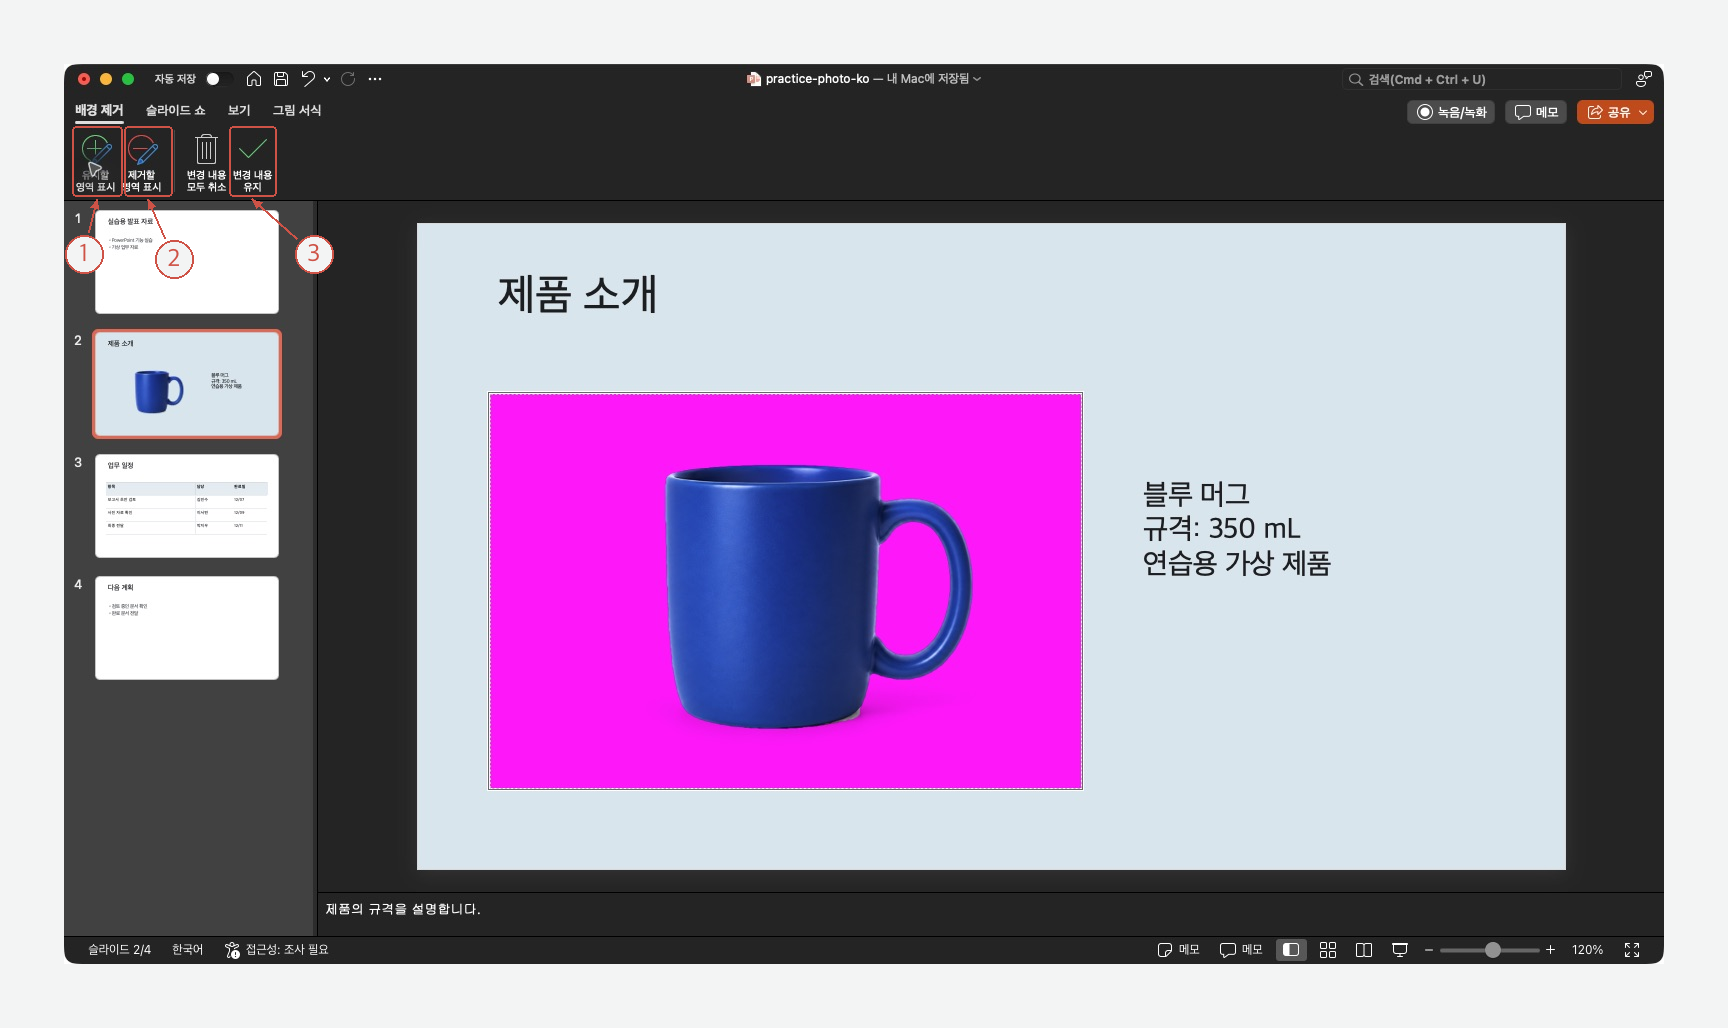Select slide 1 thumbnail
The image size is (1728, 1028).
click(x=187, y=262)
